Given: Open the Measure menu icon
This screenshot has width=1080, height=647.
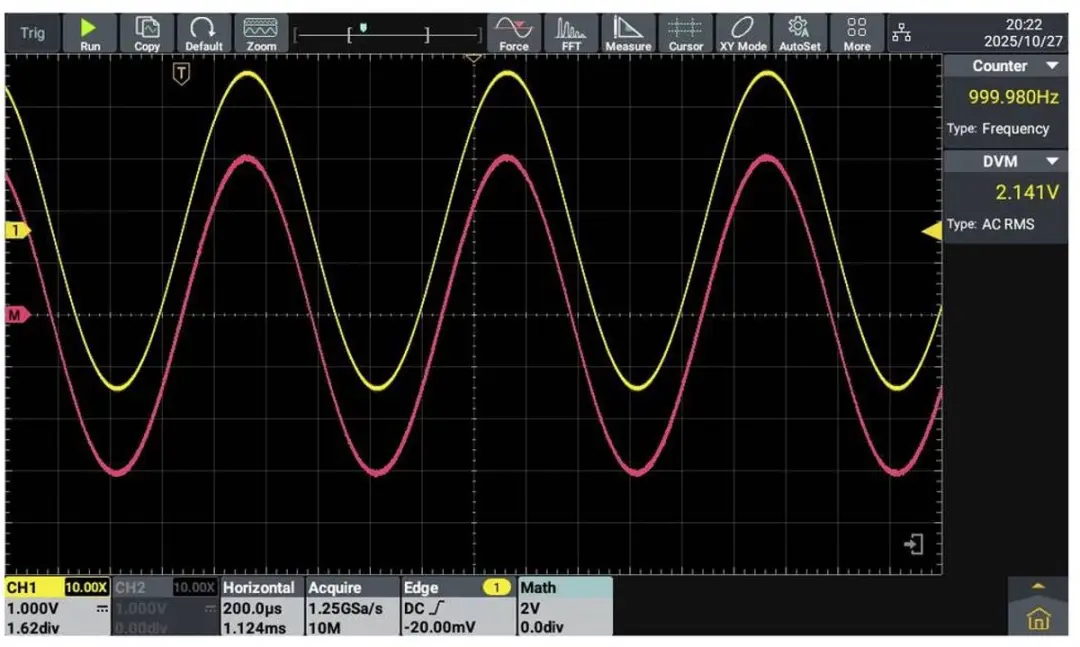Looking at the screenshot, I should (628, 34).
